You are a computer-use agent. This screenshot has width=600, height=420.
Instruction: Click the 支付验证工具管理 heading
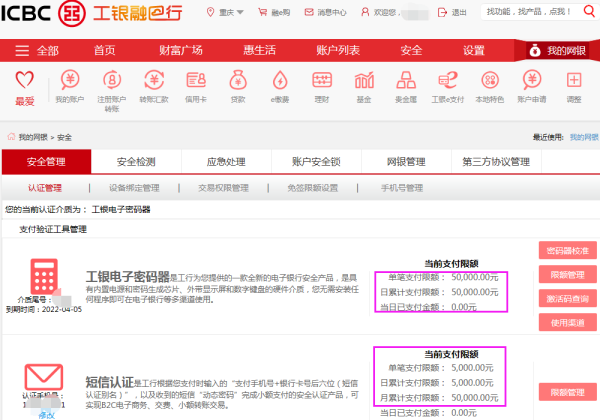(53, 229)
